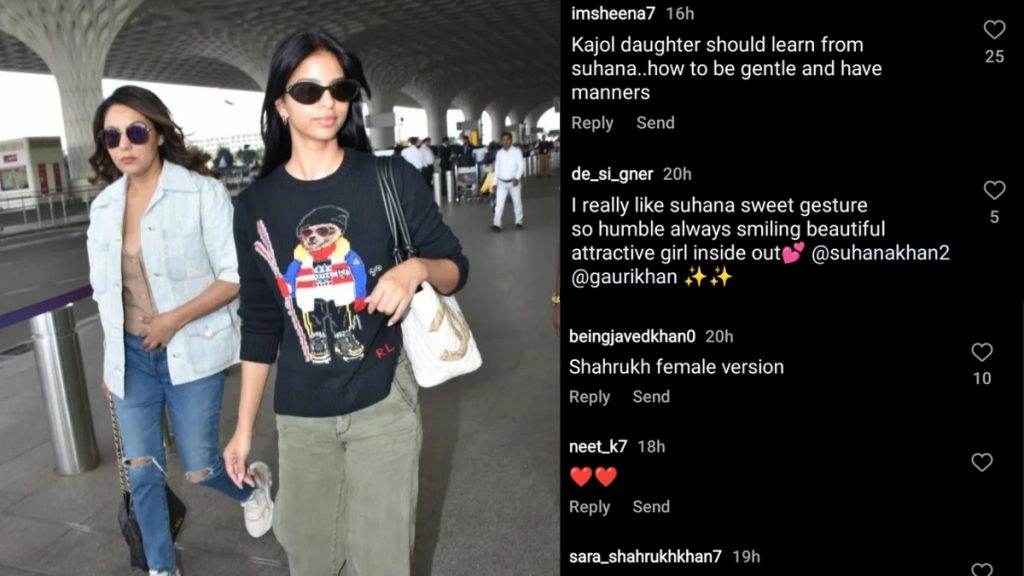Open de_si_gner's profile
This screenshot has width=1024, height=576.
[612, 174]
